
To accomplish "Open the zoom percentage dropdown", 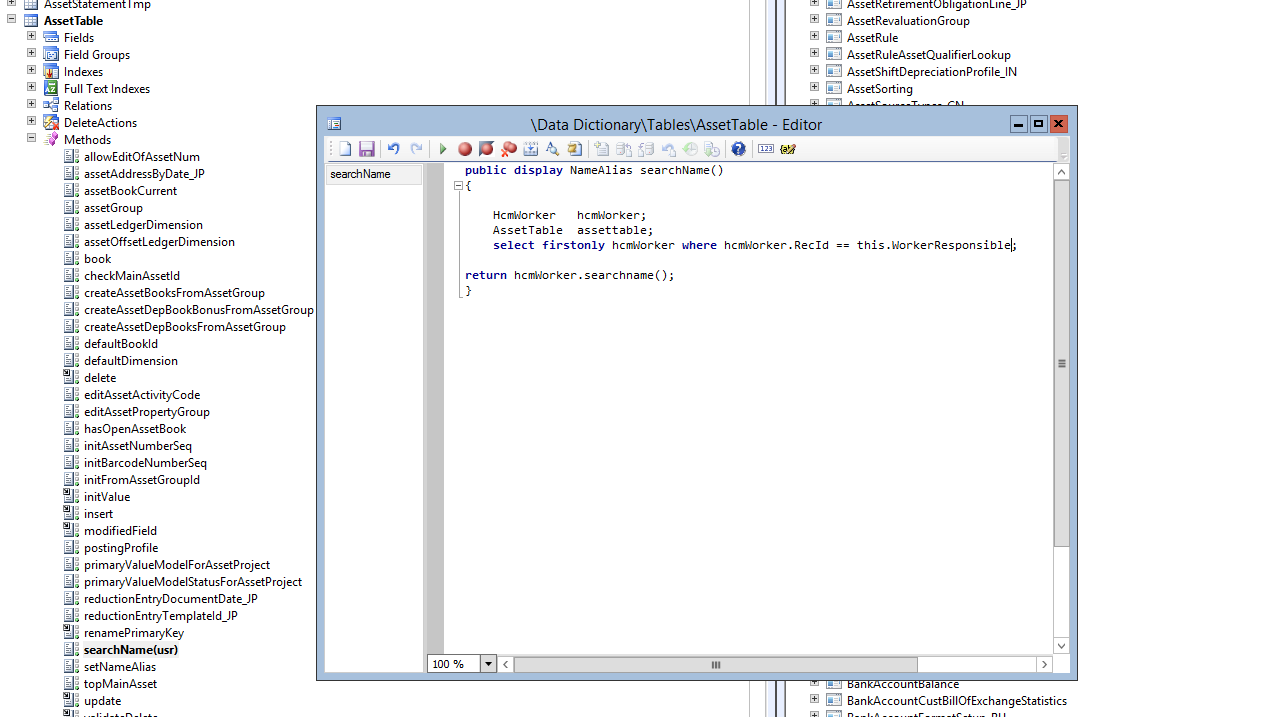I will pos(487,663).
